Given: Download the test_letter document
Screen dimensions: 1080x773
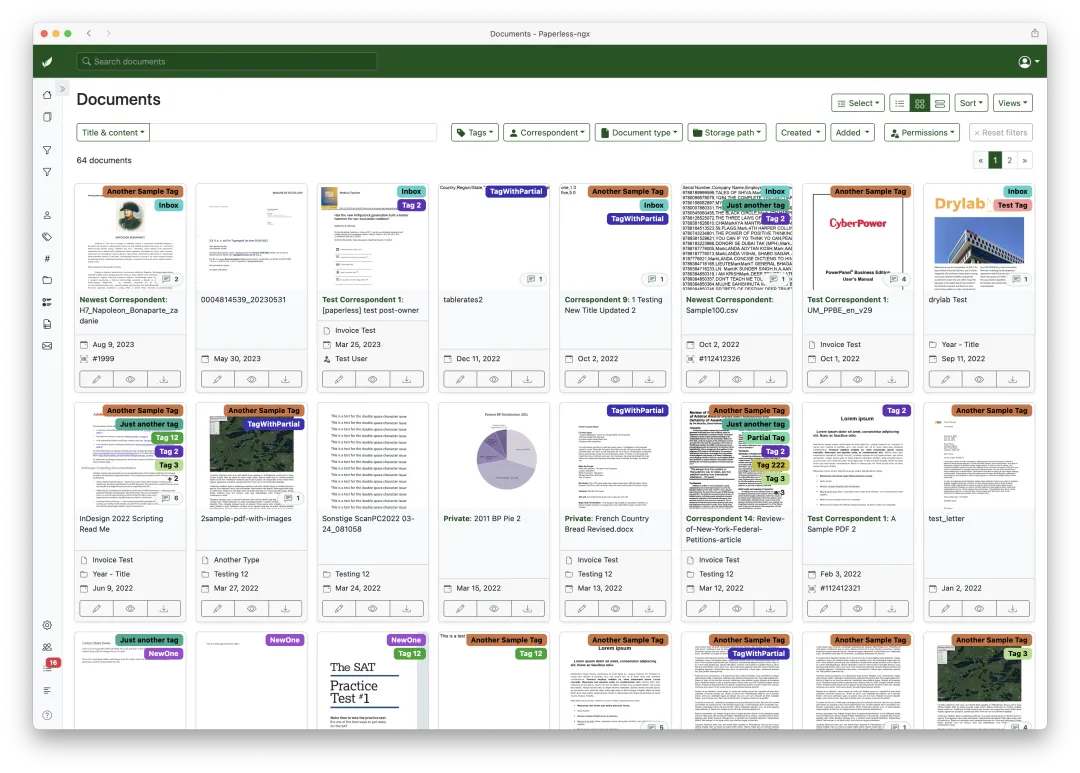Looking at the screenshot, I should tap(1012, 608).
